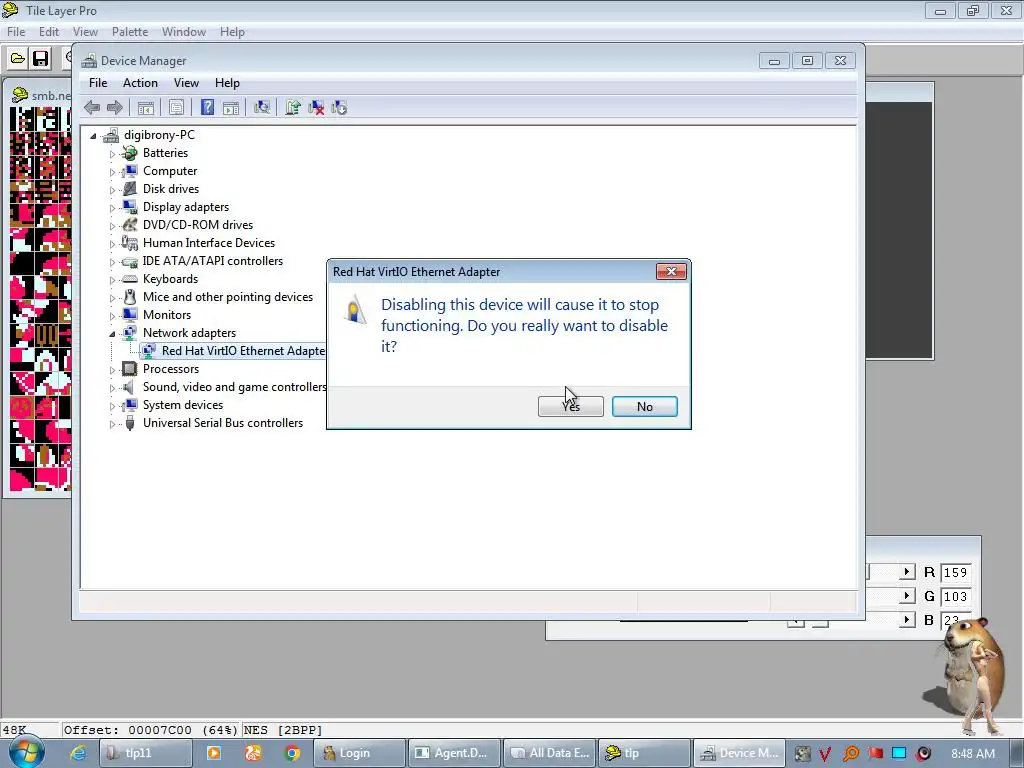Image resolution: width=1024 pixels, height=768 pixels.
Task: Click the red flag tray icon
Action: [876, 754]
